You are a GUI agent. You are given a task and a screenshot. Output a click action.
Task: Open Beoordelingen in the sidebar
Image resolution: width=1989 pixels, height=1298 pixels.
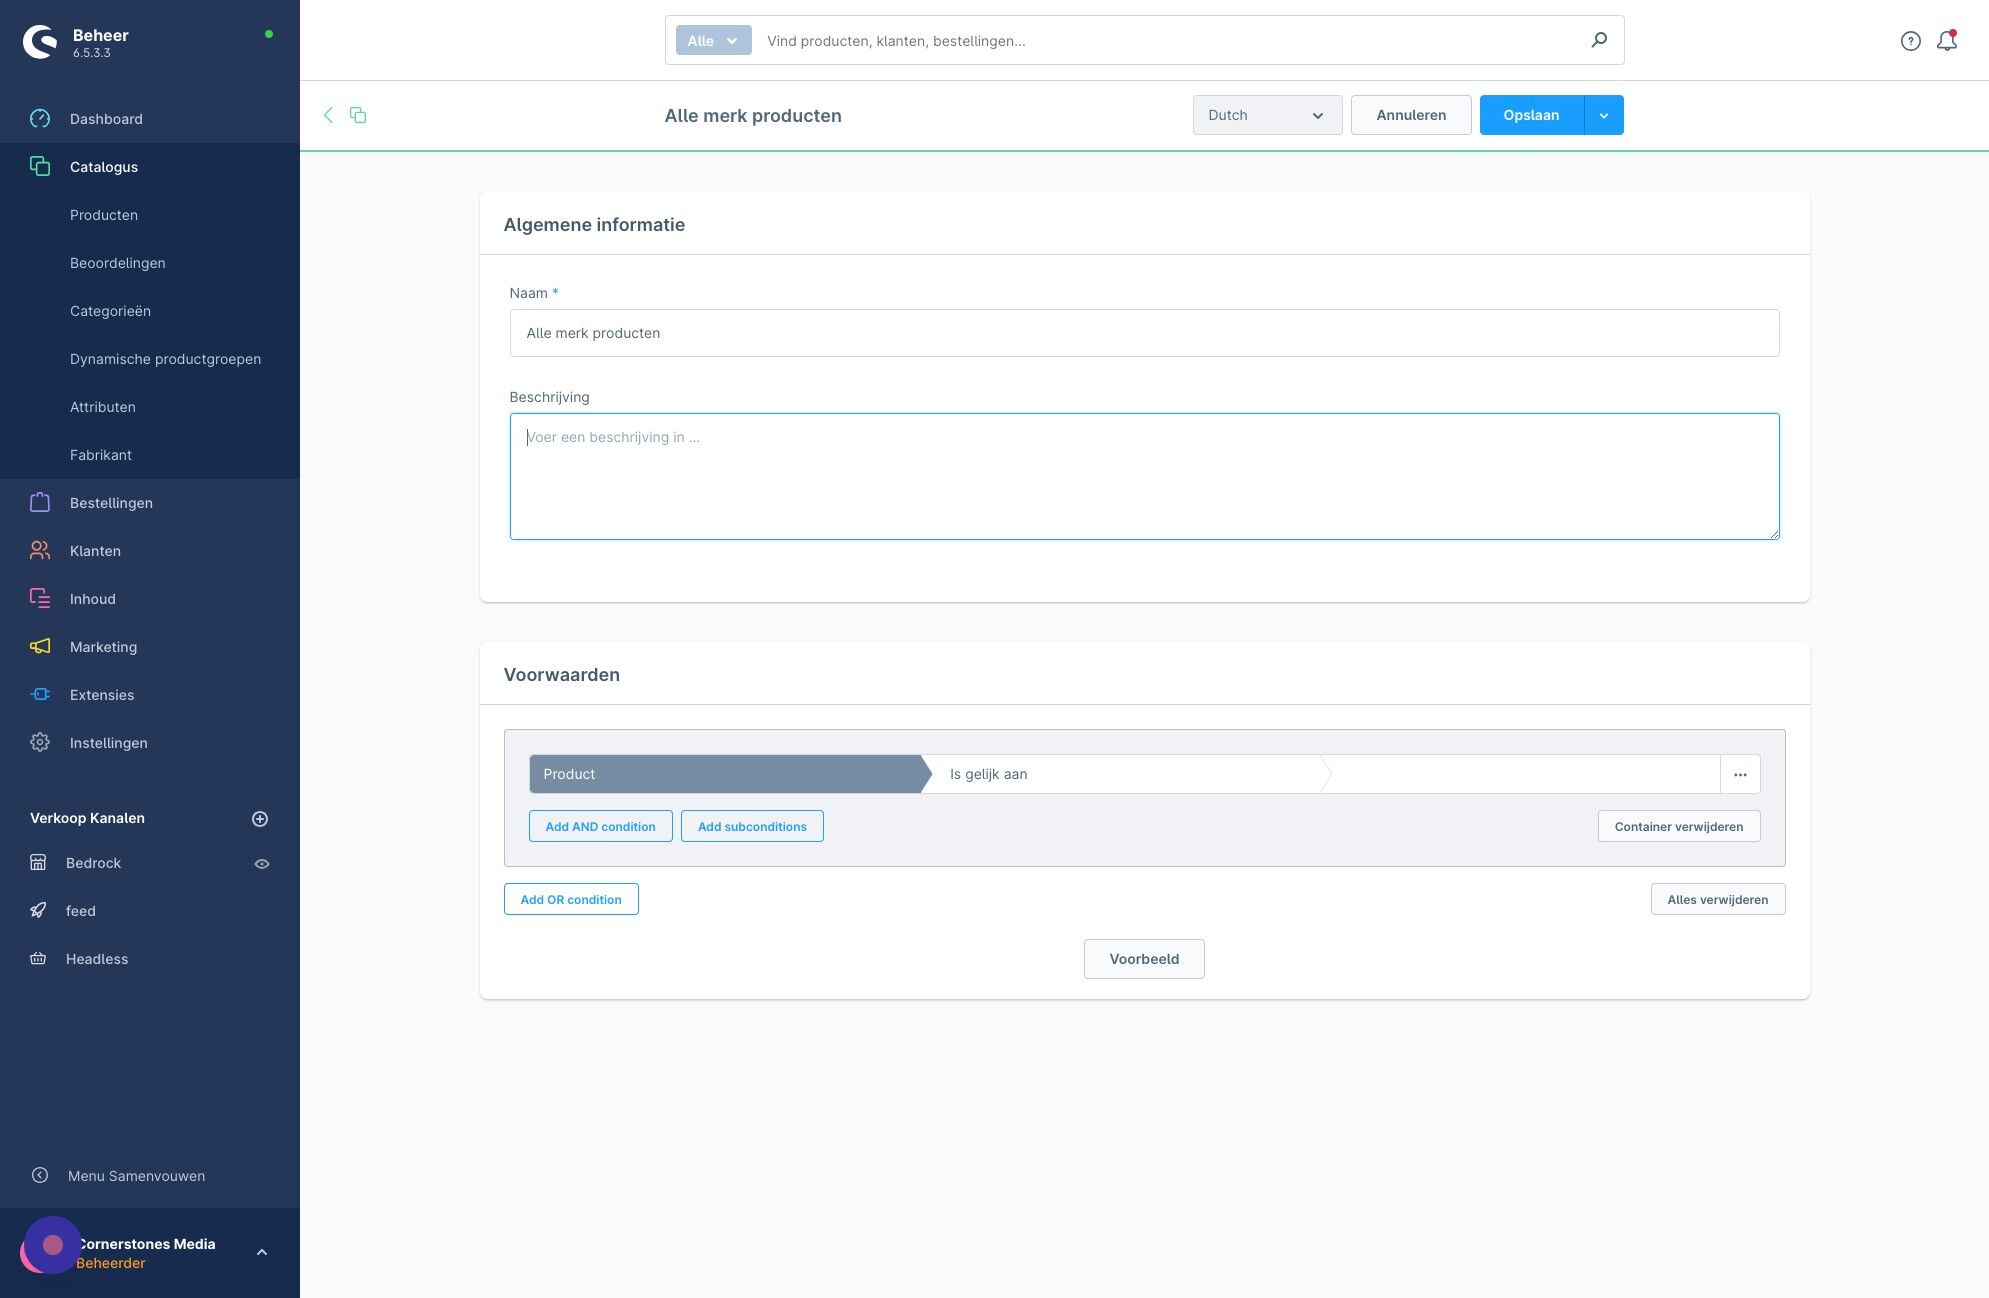coord(118,263)
